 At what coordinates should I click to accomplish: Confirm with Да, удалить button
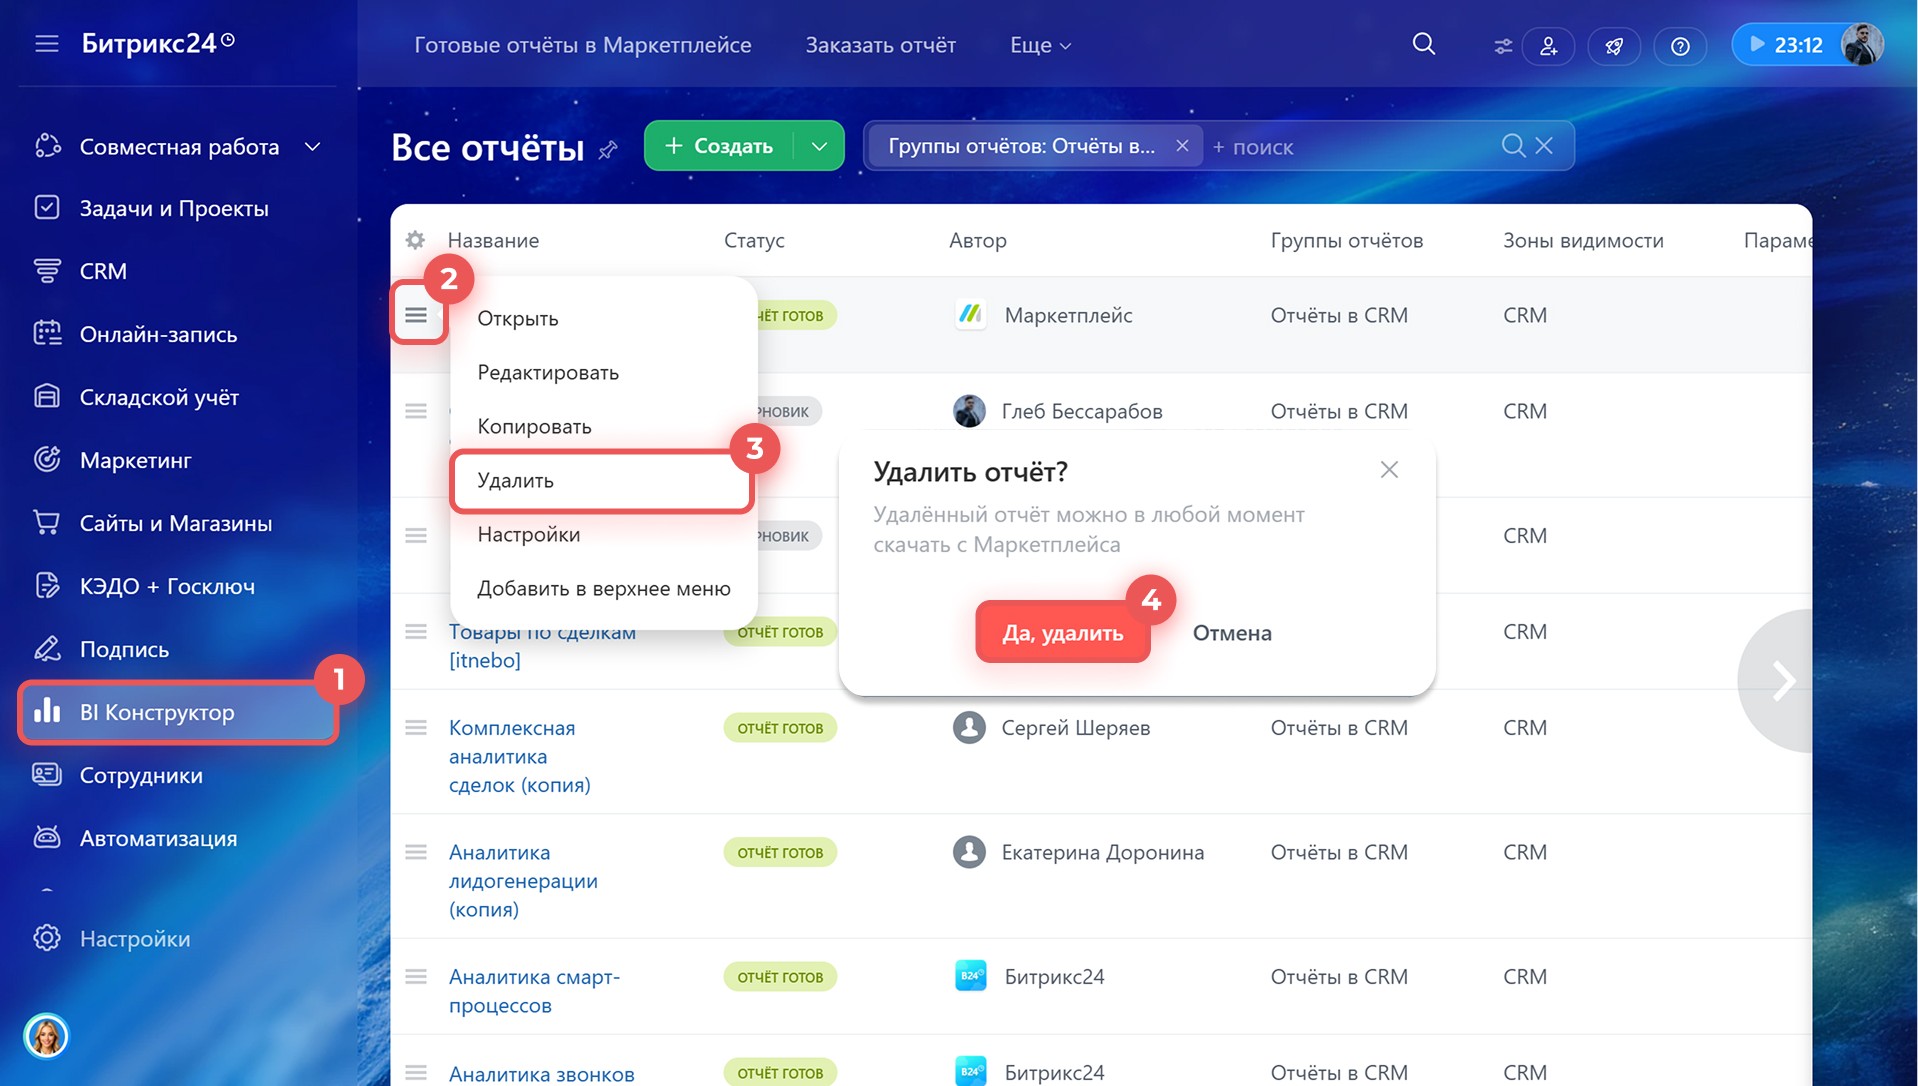coord(1062,633)
